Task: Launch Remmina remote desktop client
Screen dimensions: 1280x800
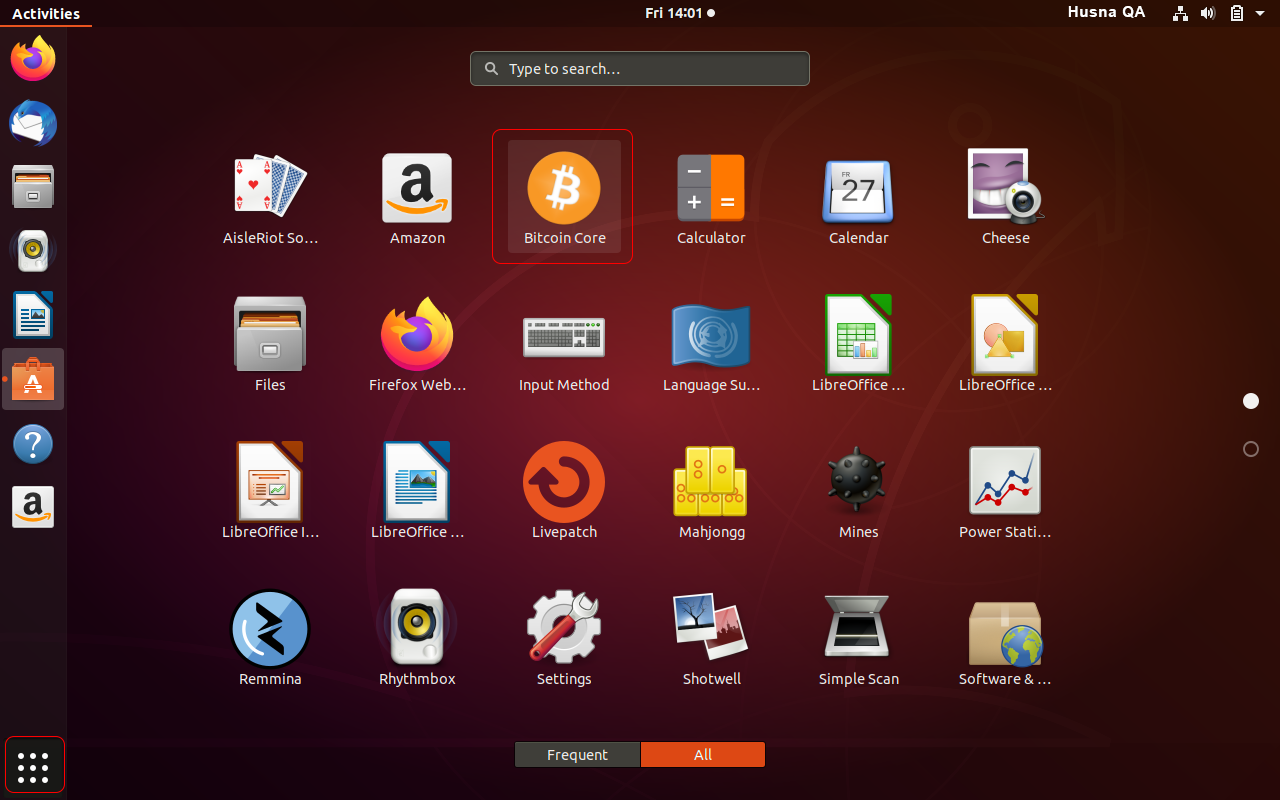Action: click(270, 639)
